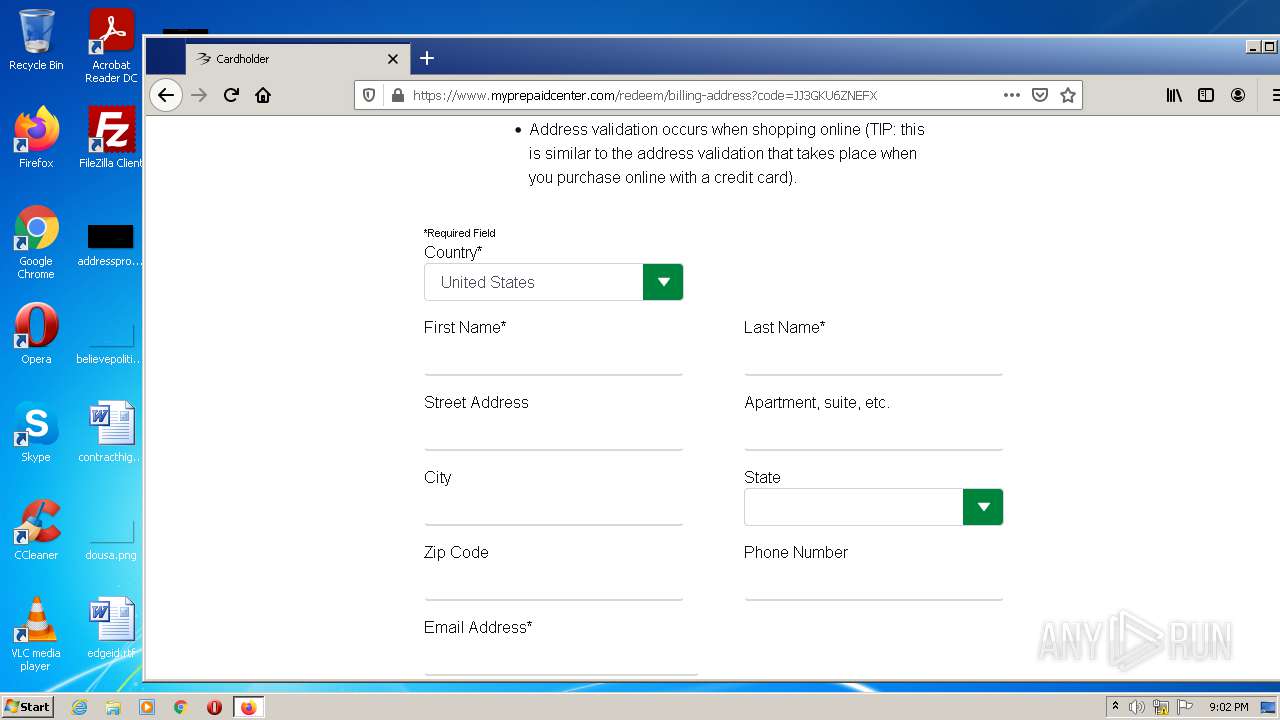Focus the First Name field
This screenshot has height=720, width=1280.
(x=553, y=358)
